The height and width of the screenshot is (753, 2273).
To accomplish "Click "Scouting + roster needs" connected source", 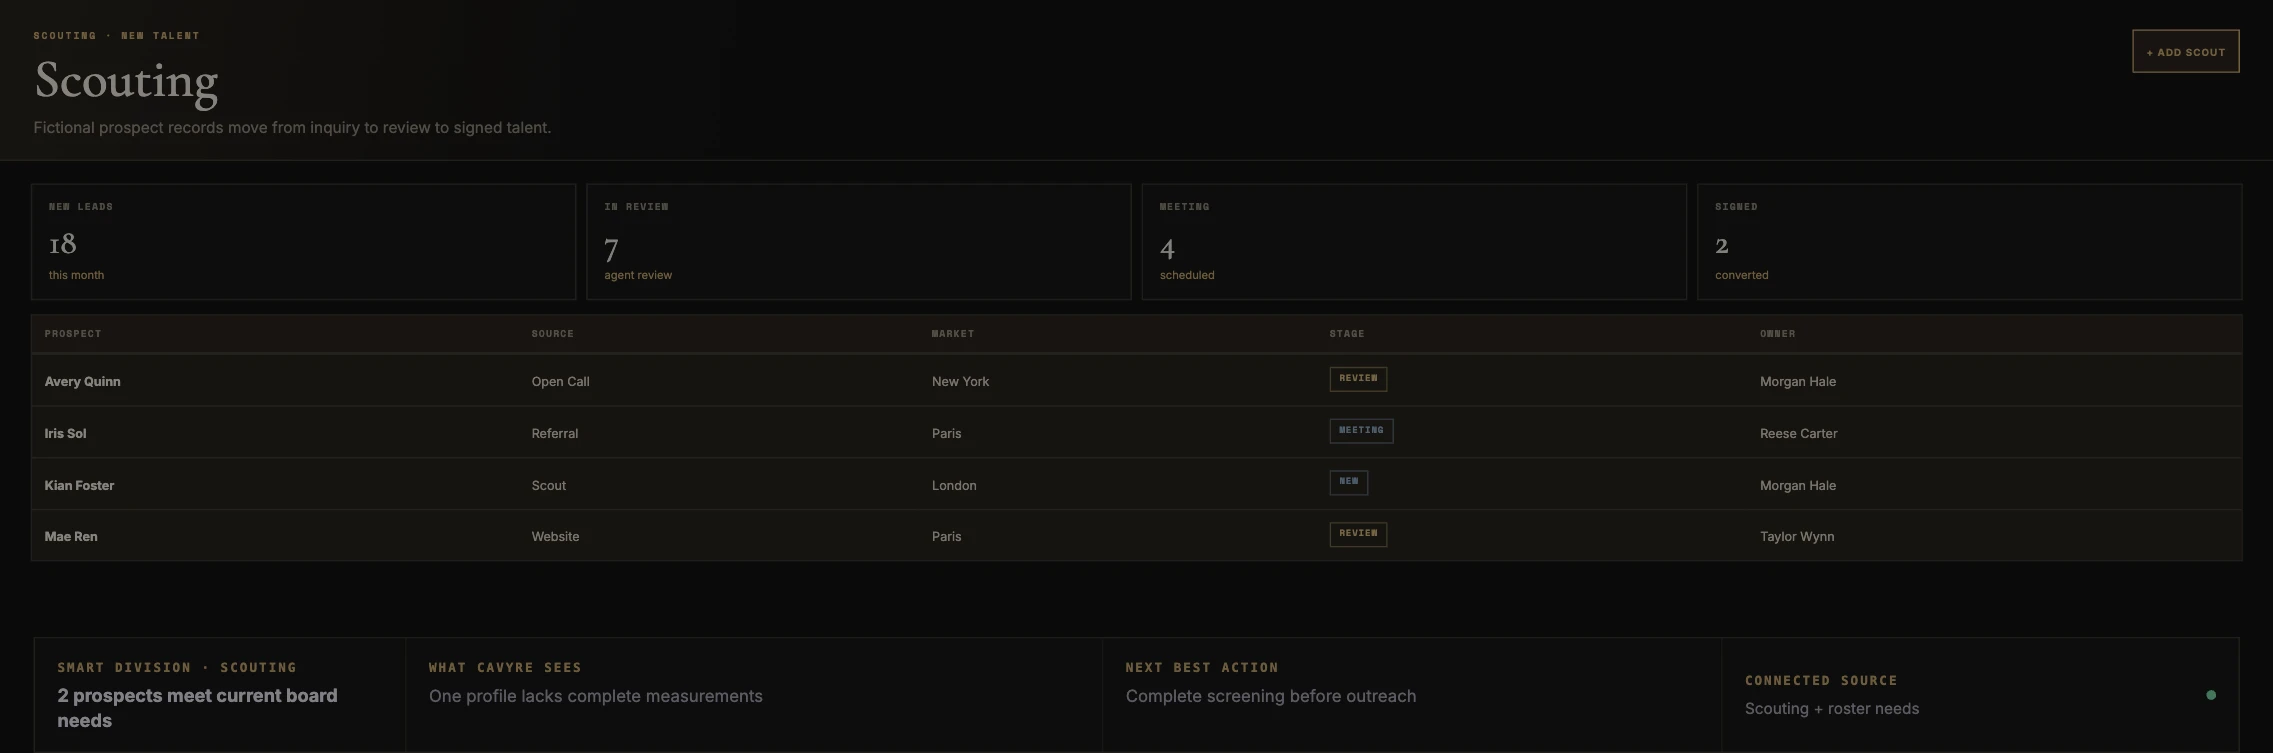I will pyautogui.click(x=1832, y=708).
